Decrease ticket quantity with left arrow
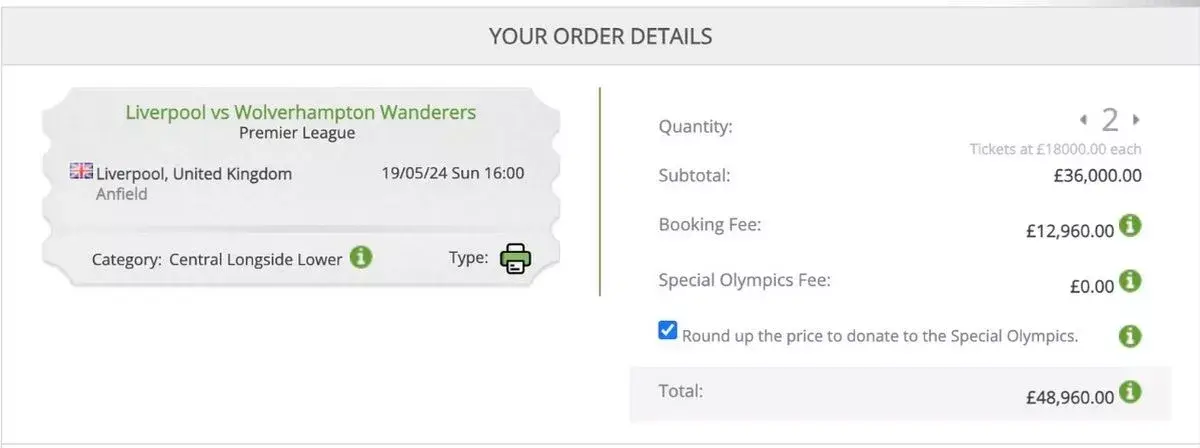This screenshot has height=448, width=1200. coord(1083,120)
